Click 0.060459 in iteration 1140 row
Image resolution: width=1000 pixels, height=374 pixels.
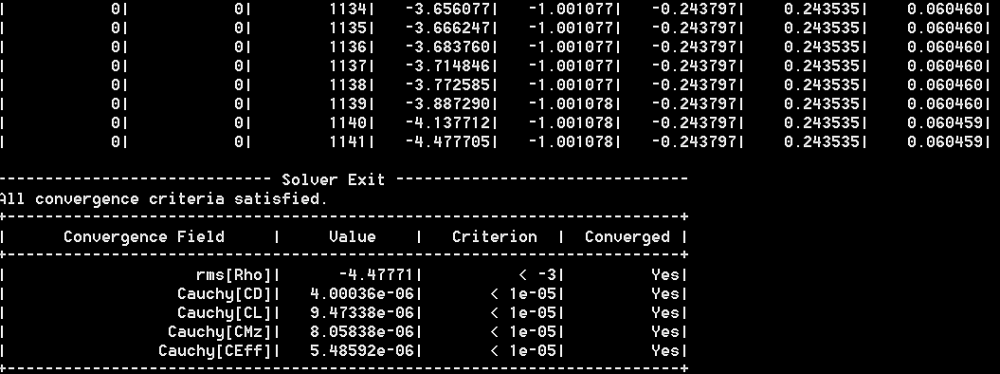click(945, 123)
